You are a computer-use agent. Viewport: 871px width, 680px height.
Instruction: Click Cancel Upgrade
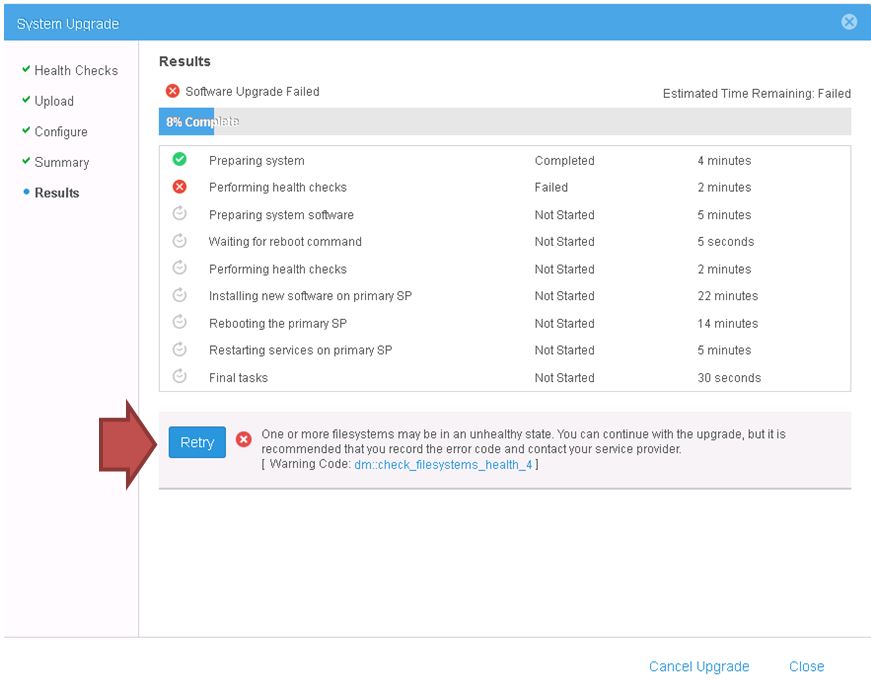click(x=699, y=666)
